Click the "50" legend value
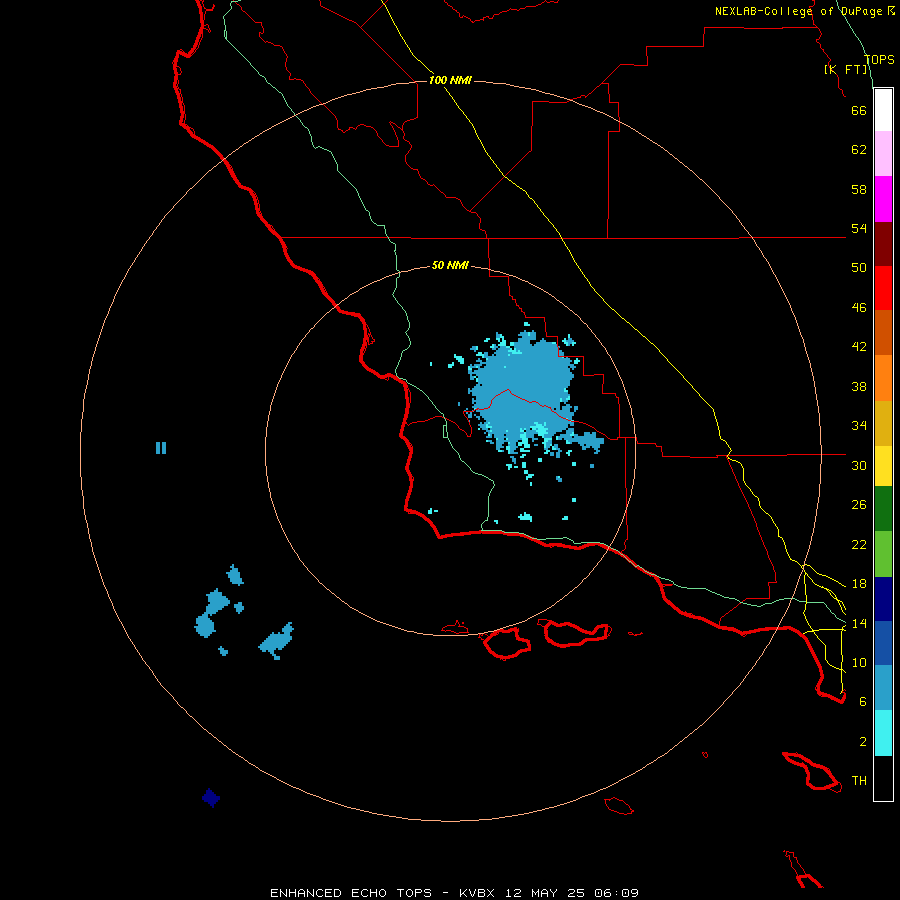Image resolution: width=900 pixels, height=900 pixels. tap(859, 268)
